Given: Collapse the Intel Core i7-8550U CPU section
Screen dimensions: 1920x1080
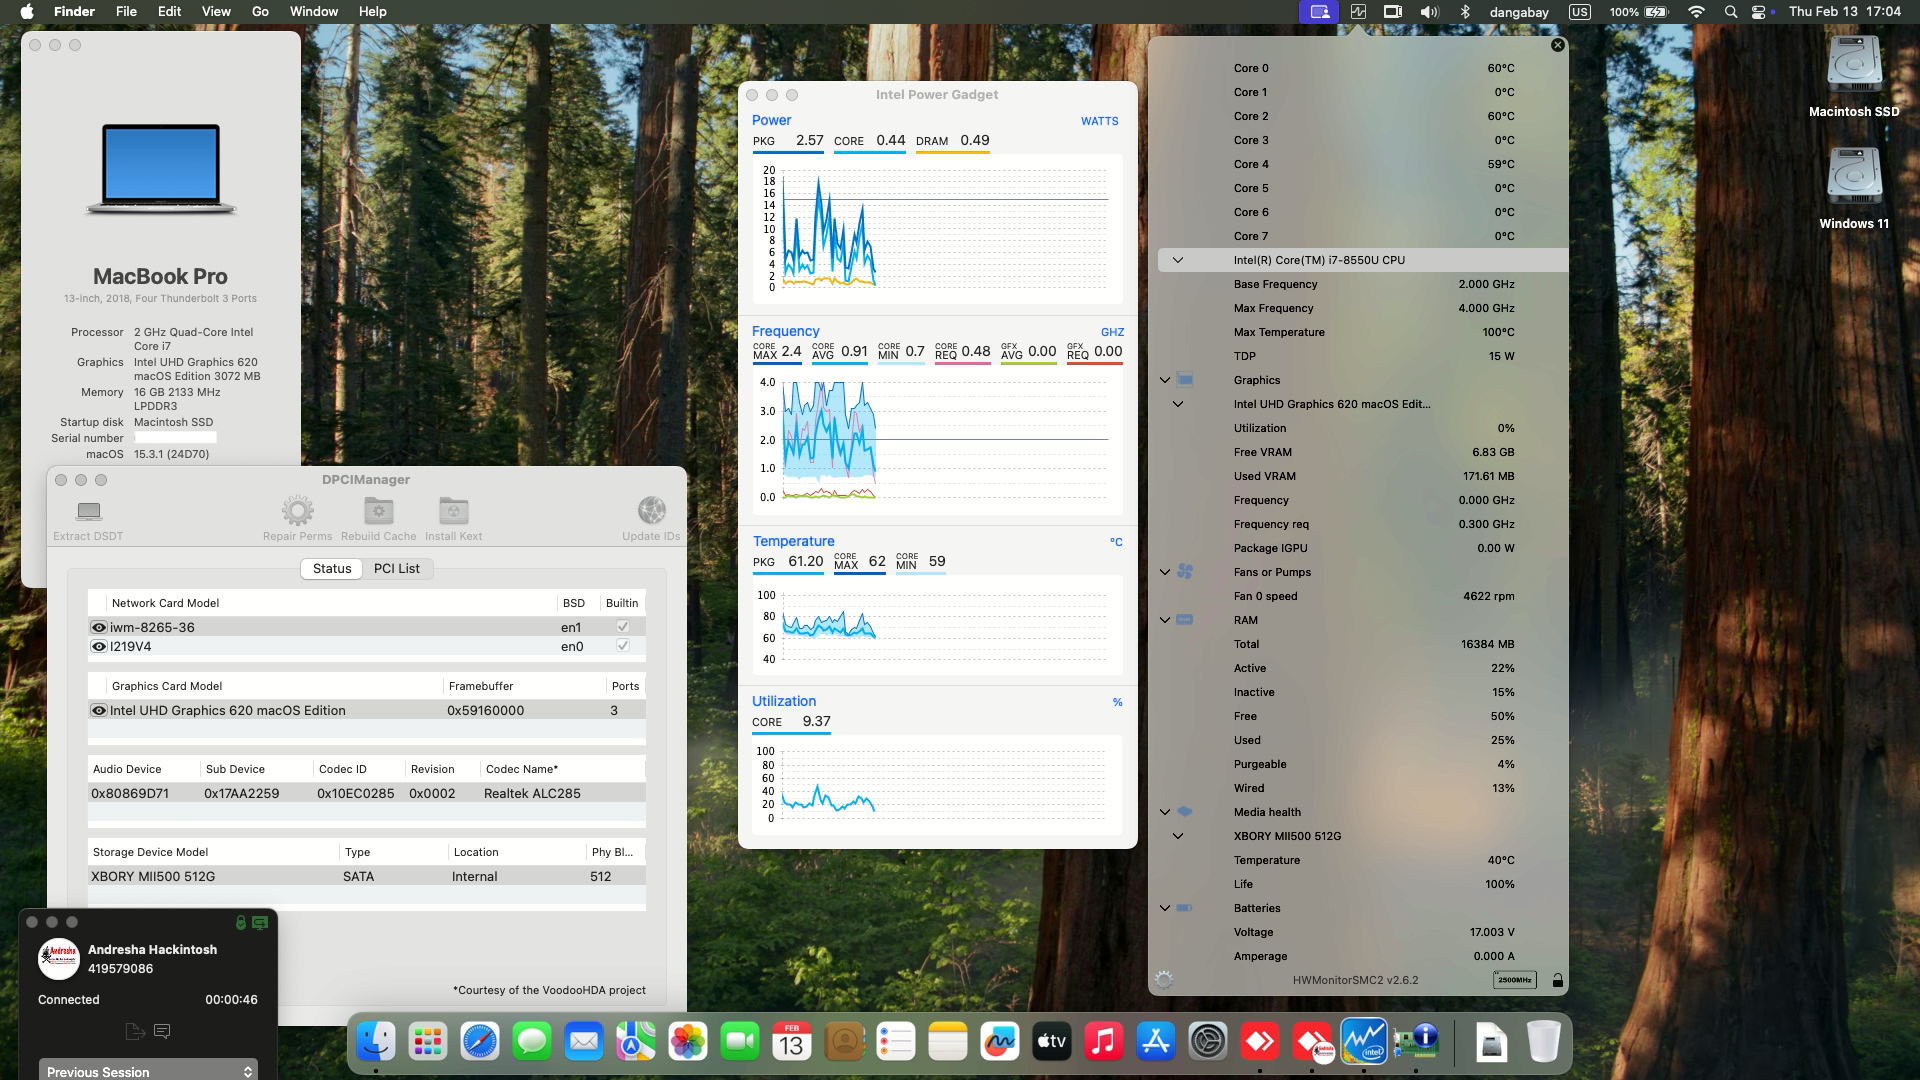Looking at the screenshot, I should (1178, 259).
